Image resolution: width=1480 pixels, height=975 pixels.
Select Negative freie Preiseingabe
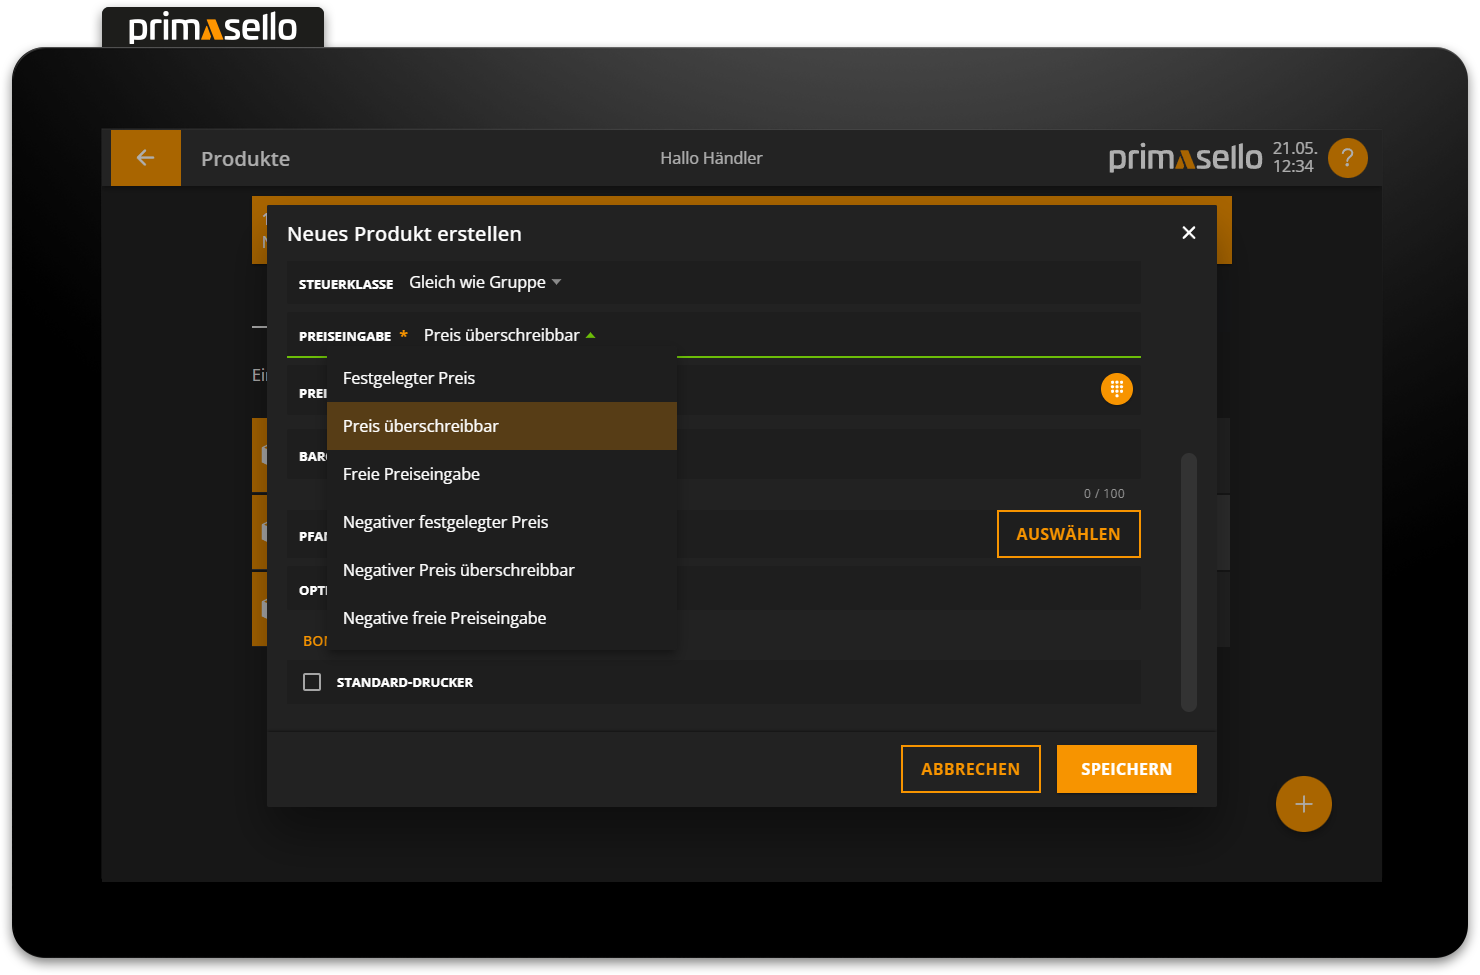[x=444, y=618]
